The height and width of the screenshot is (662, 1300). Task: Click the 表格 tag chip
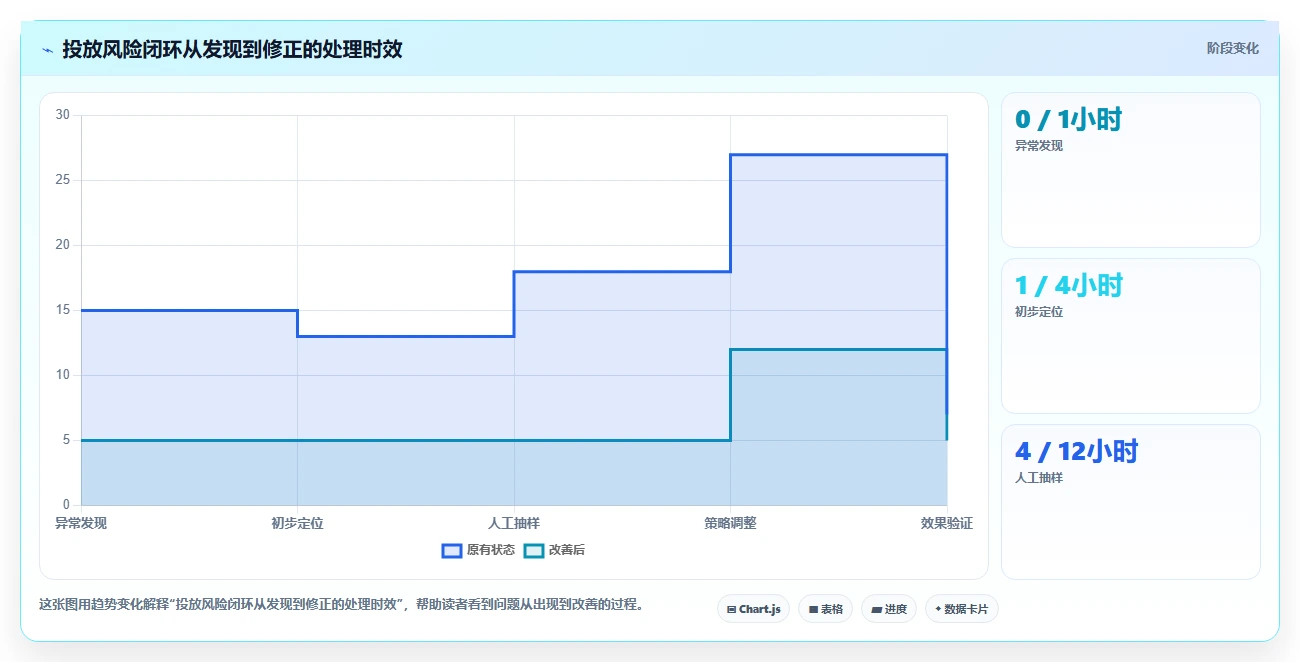click(825, 609)
